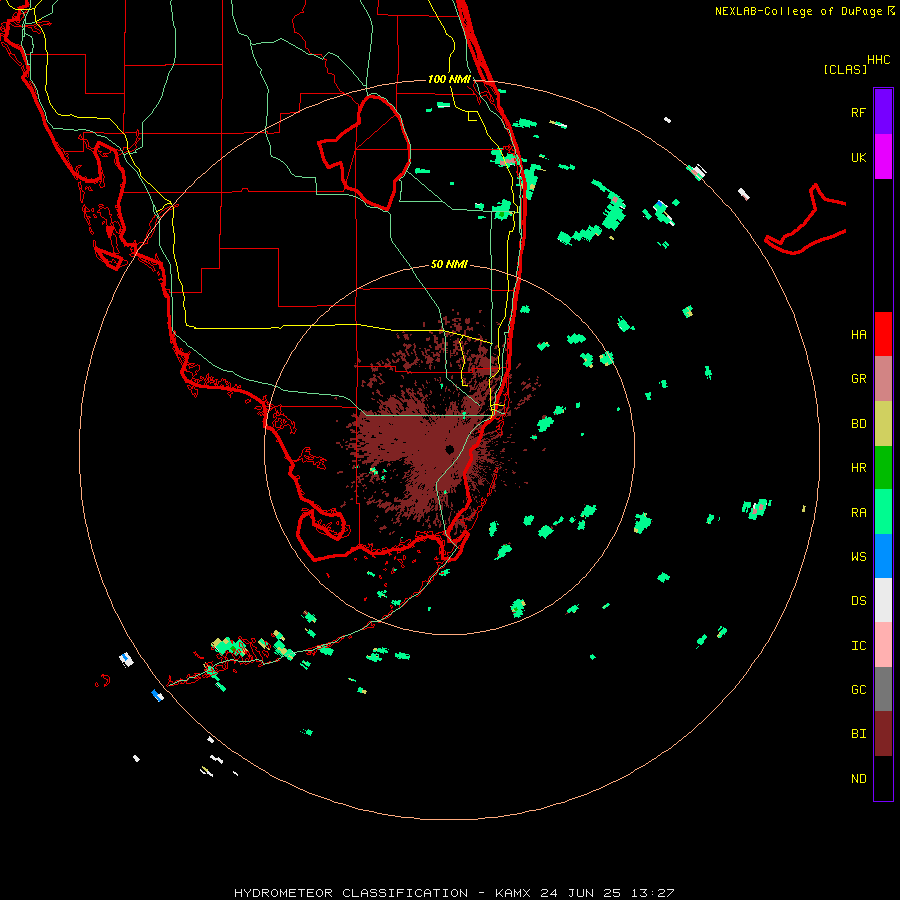Click the GR legend label
The image size is (900, 900).
[x=858, y=379]
